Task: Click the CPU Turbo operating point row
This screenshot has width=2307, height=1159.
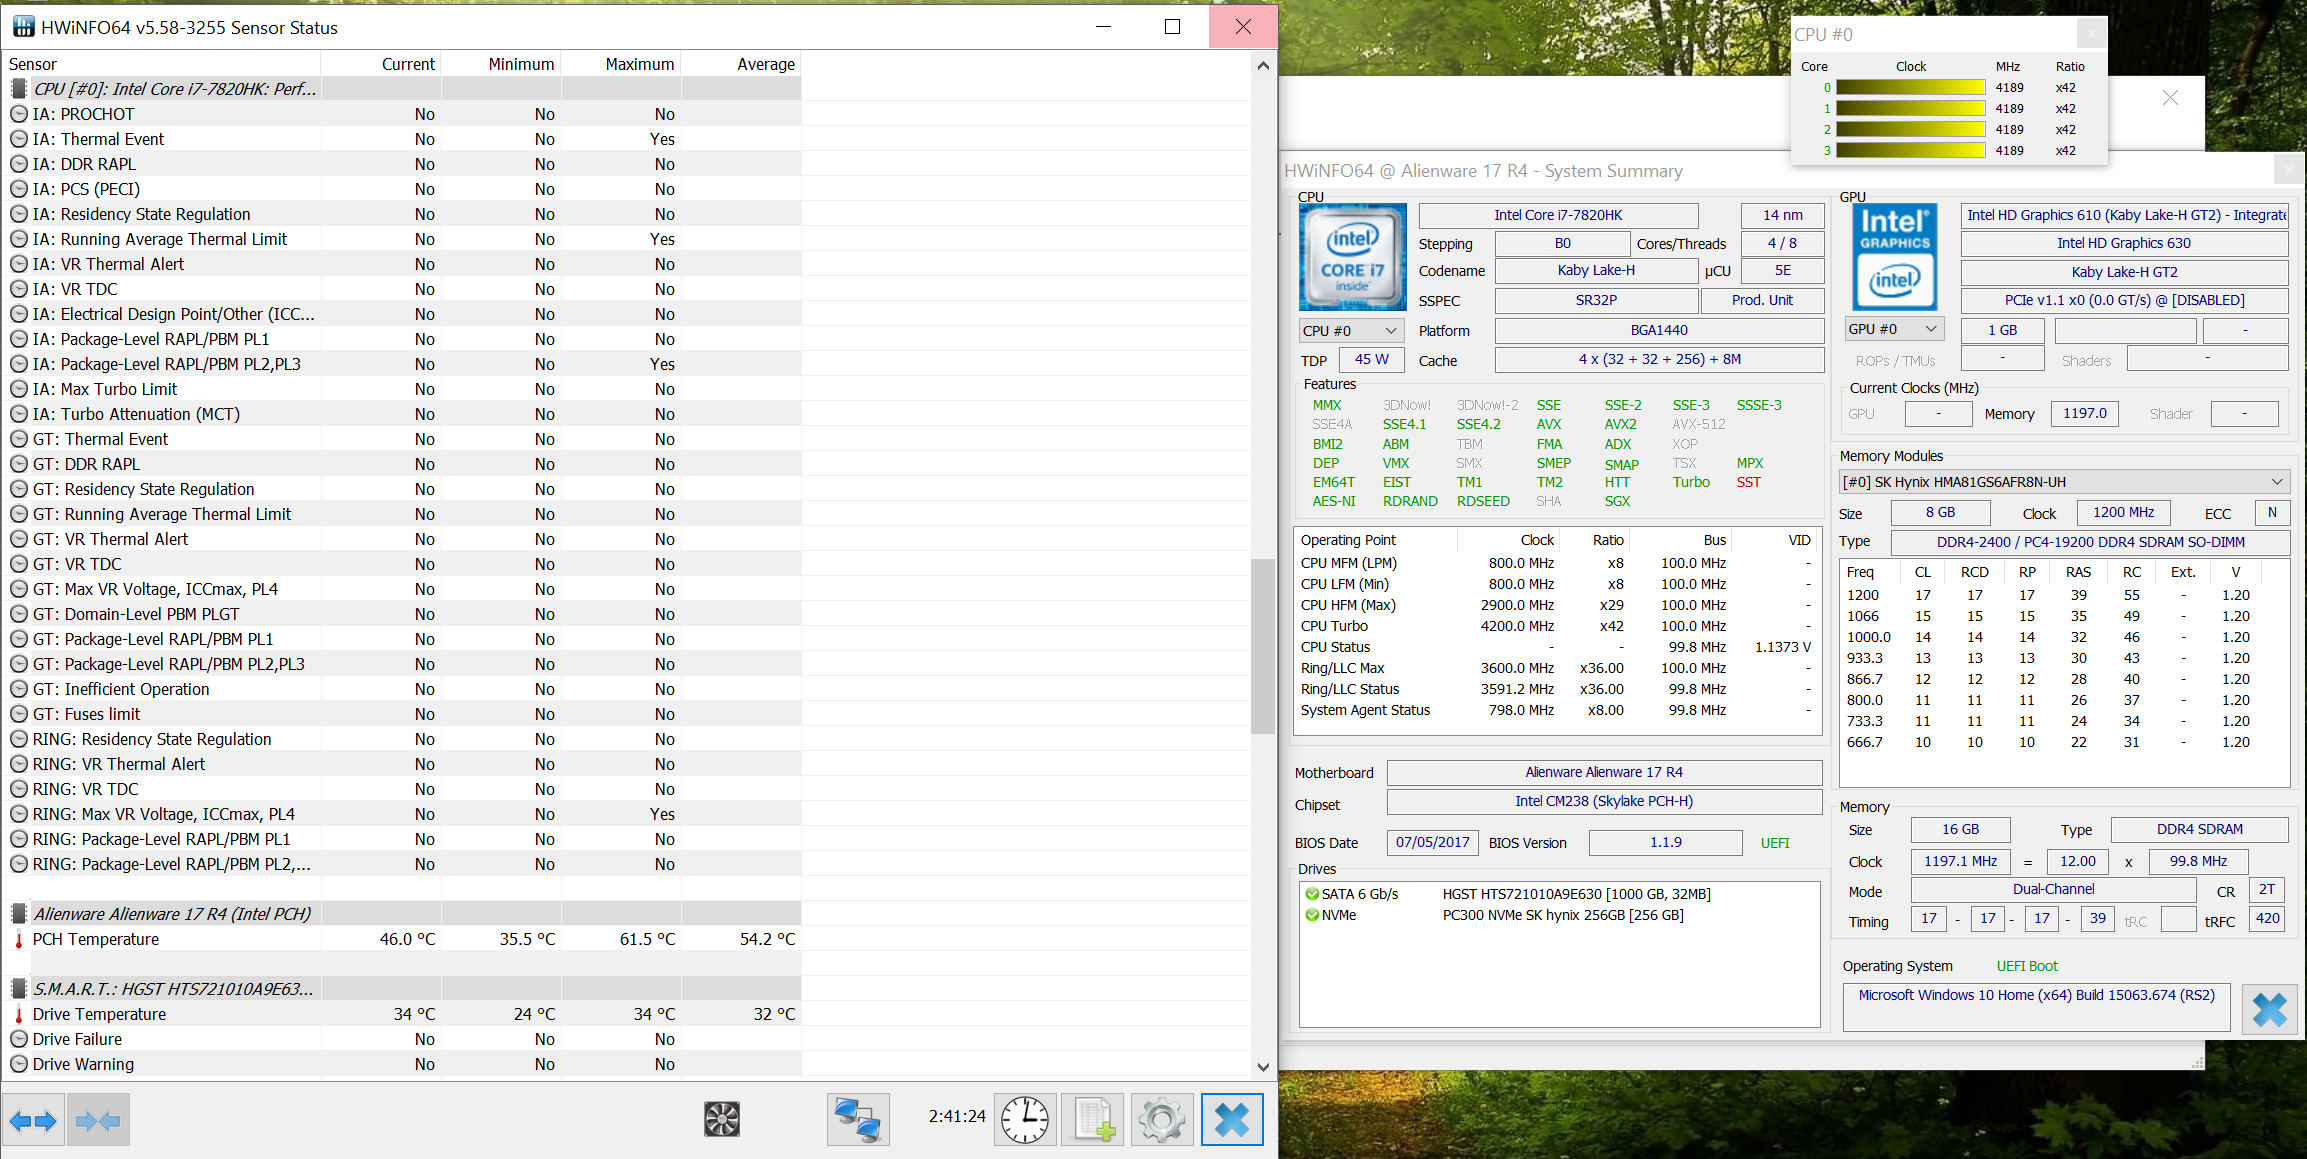Action: (x=1557, y=626)
